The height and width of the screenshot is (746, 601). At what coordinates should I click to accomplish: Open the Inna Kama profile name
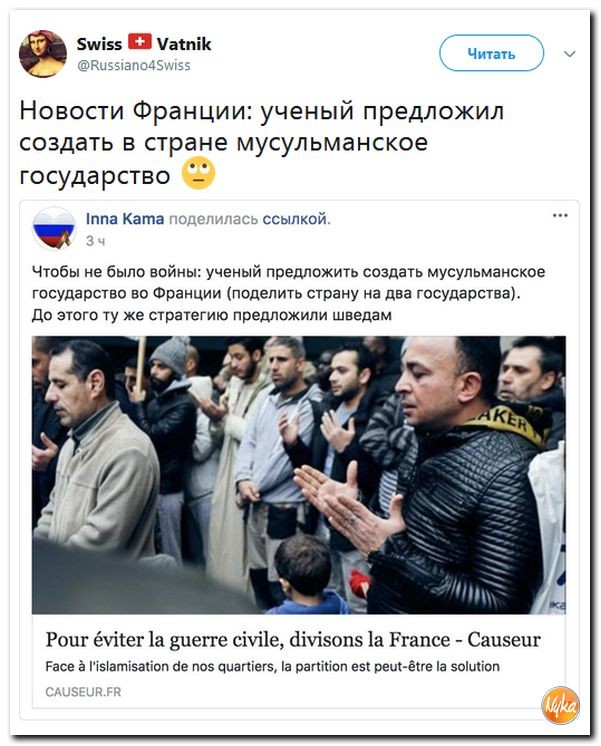tap(125, 219)
